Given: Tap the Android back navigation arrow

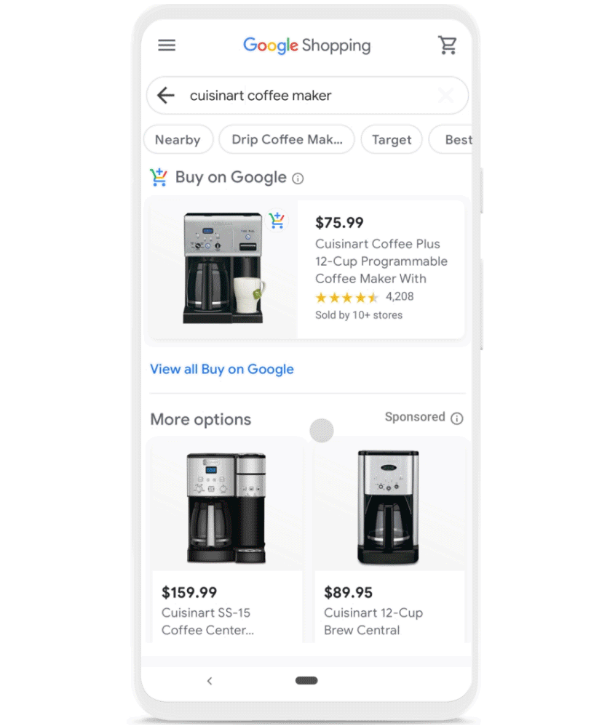Looking at the screenshot, I should click(x=209, y=681).
